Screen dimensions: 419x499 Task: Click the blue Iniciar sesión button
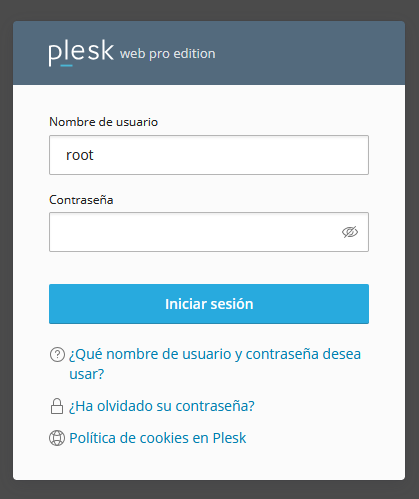point(209,304)
